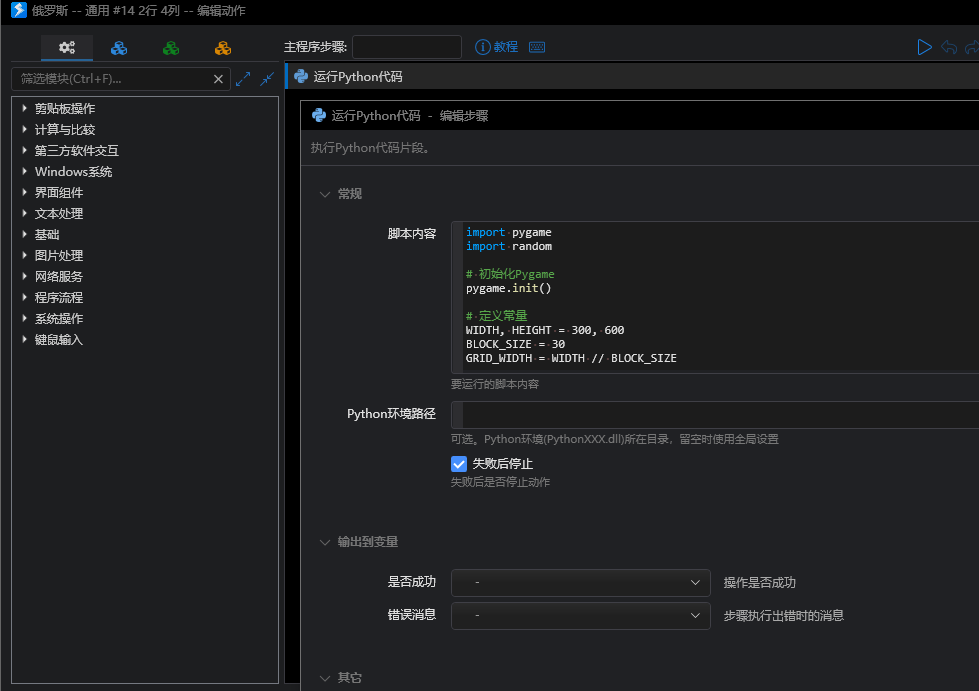Switch to the green cubes module tab

[x=170, y=47]
